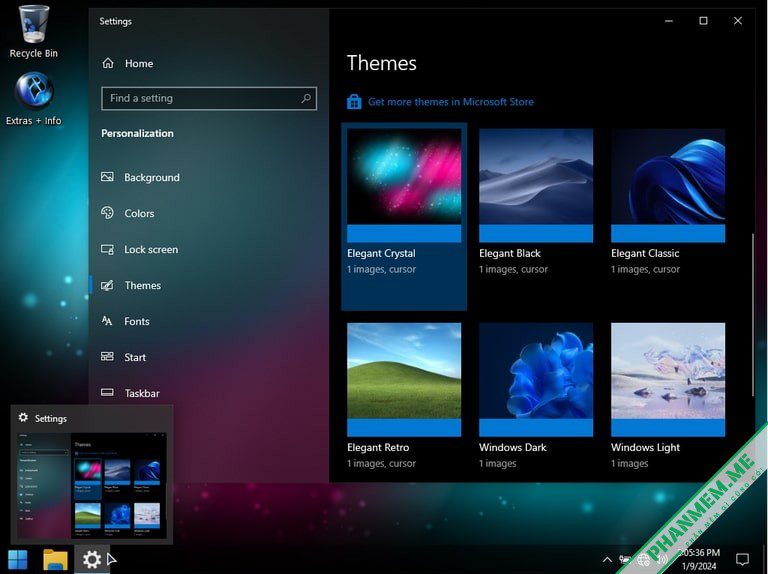Viewport: 768px width, 574px height.
Task: Close the Settings window
Action: pos(738,21)
